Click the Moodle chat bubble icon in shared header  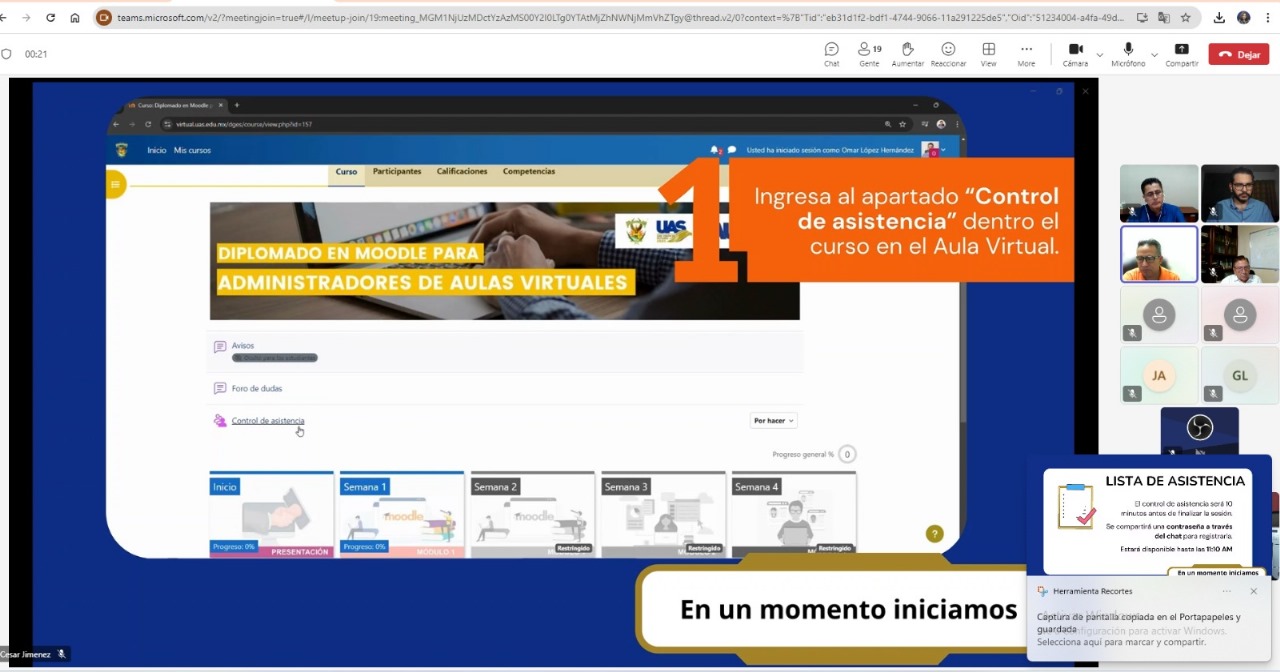(x=732, y=150)
